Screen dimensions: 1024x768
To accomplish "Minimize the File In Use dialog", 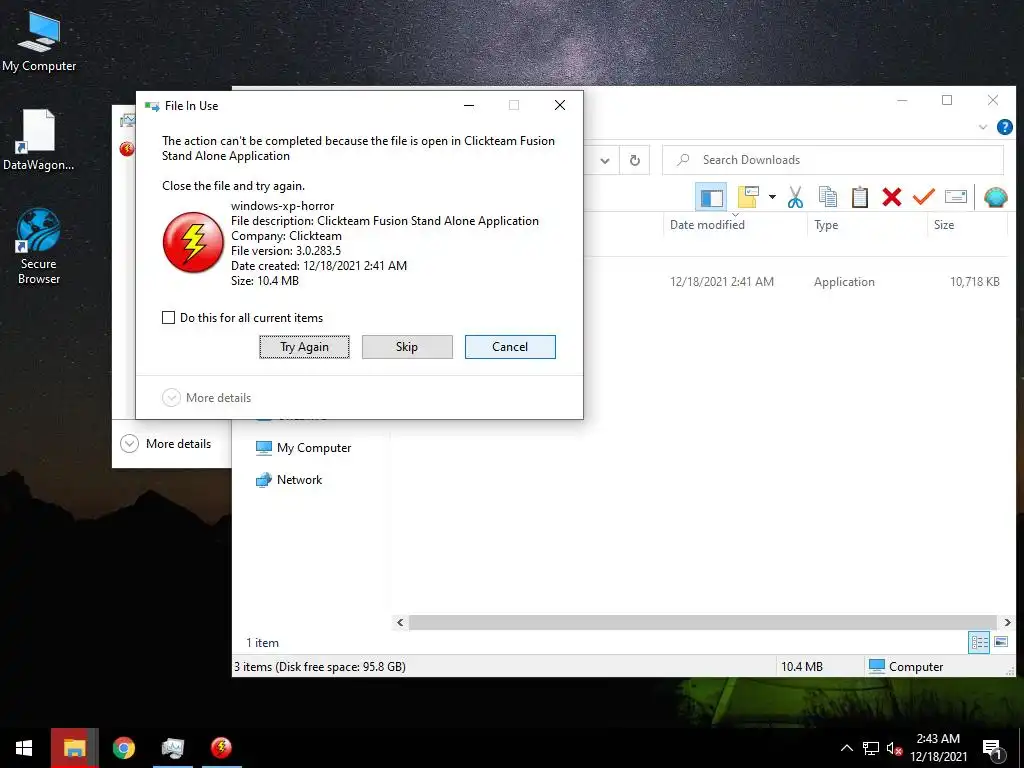I will [469, 105].
